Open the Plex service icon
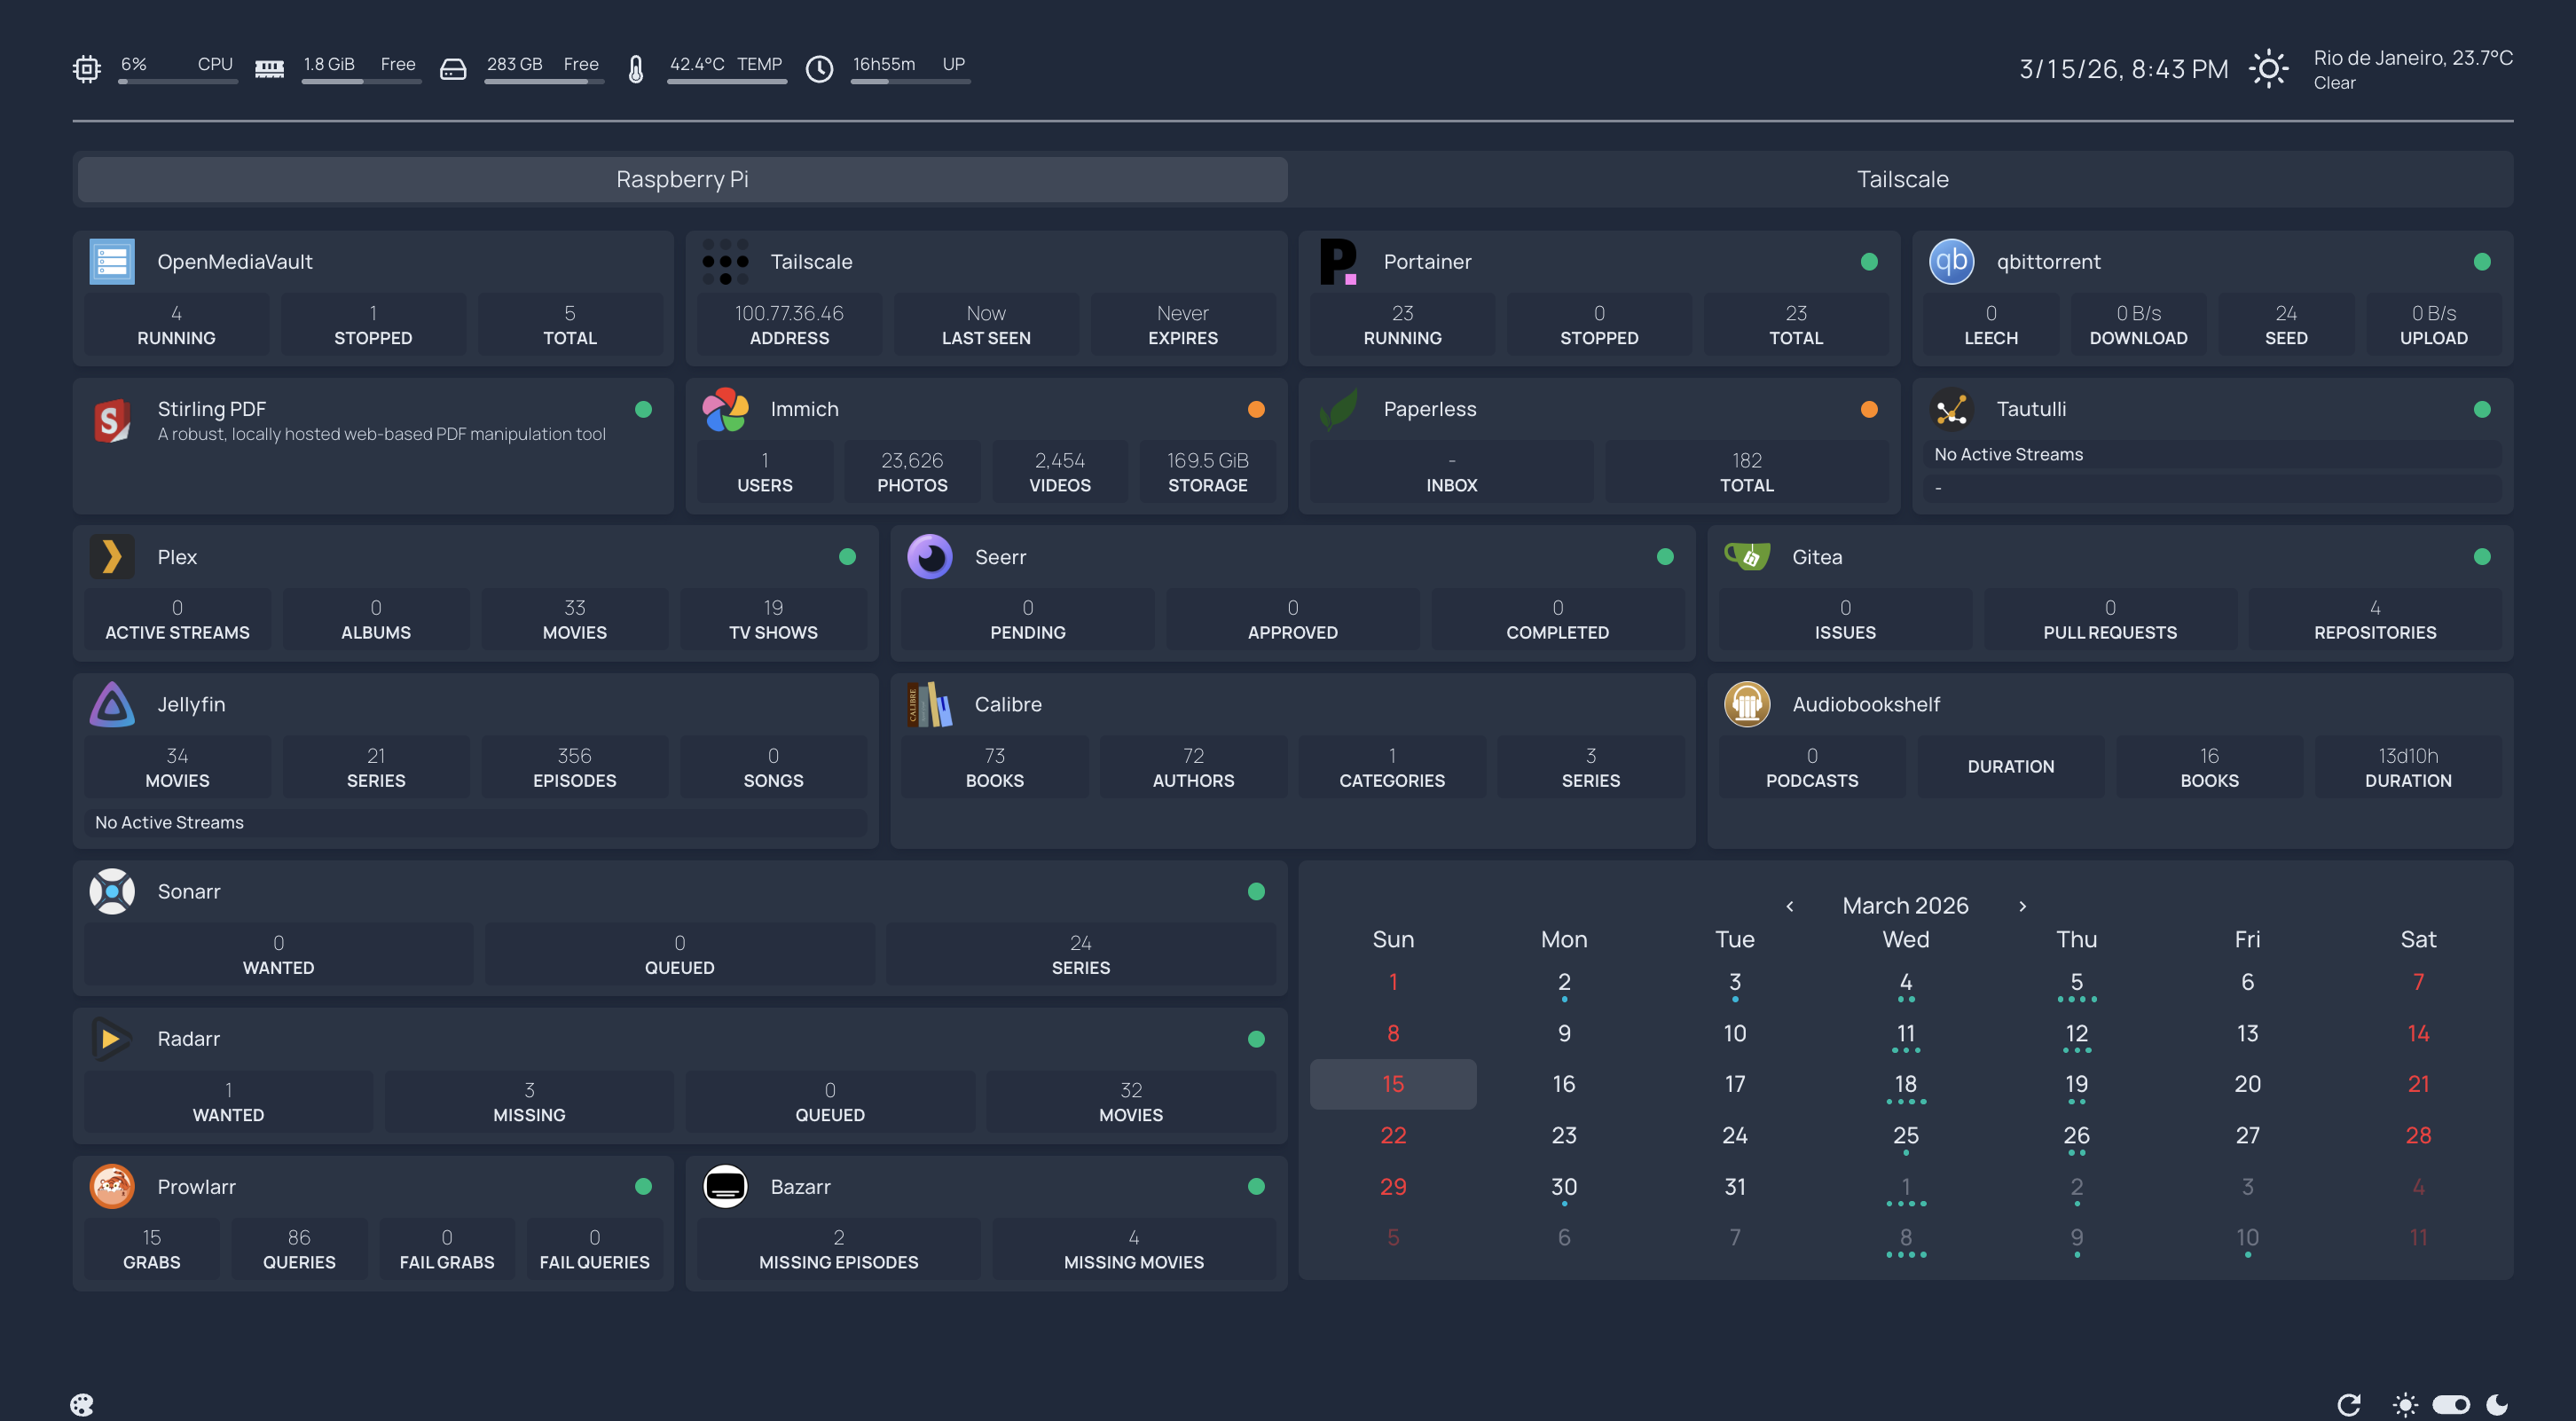The image size is (2576, 1421). pos(112,557)
